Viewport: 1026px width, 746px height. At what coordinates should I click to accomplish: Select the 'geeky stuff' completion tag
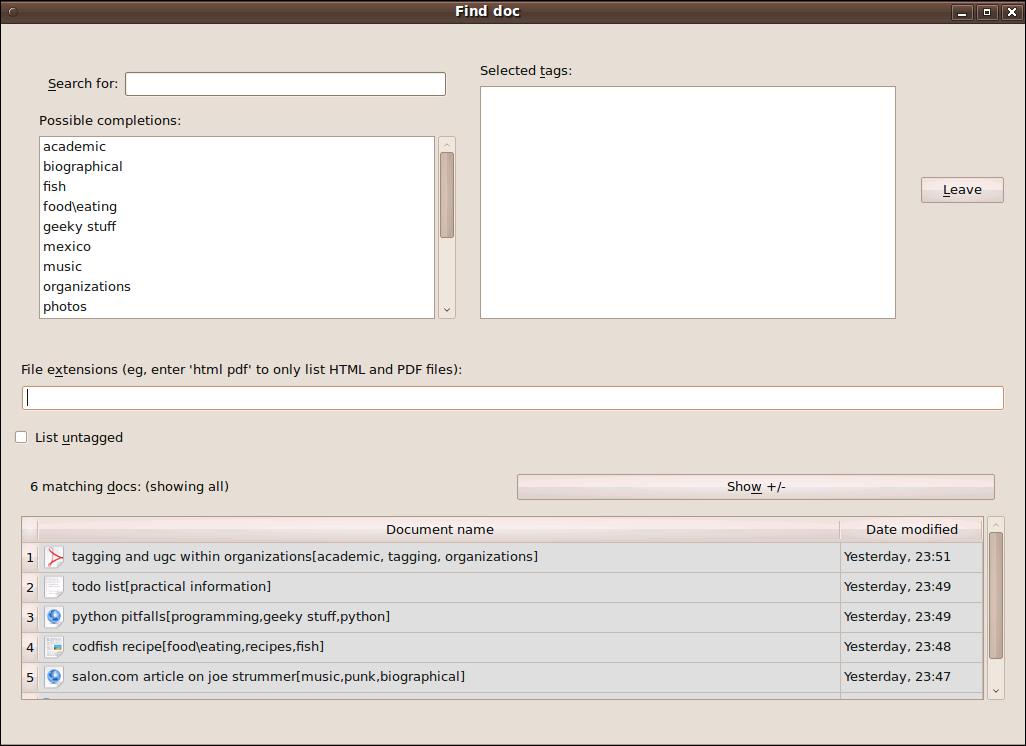point(80,227)
